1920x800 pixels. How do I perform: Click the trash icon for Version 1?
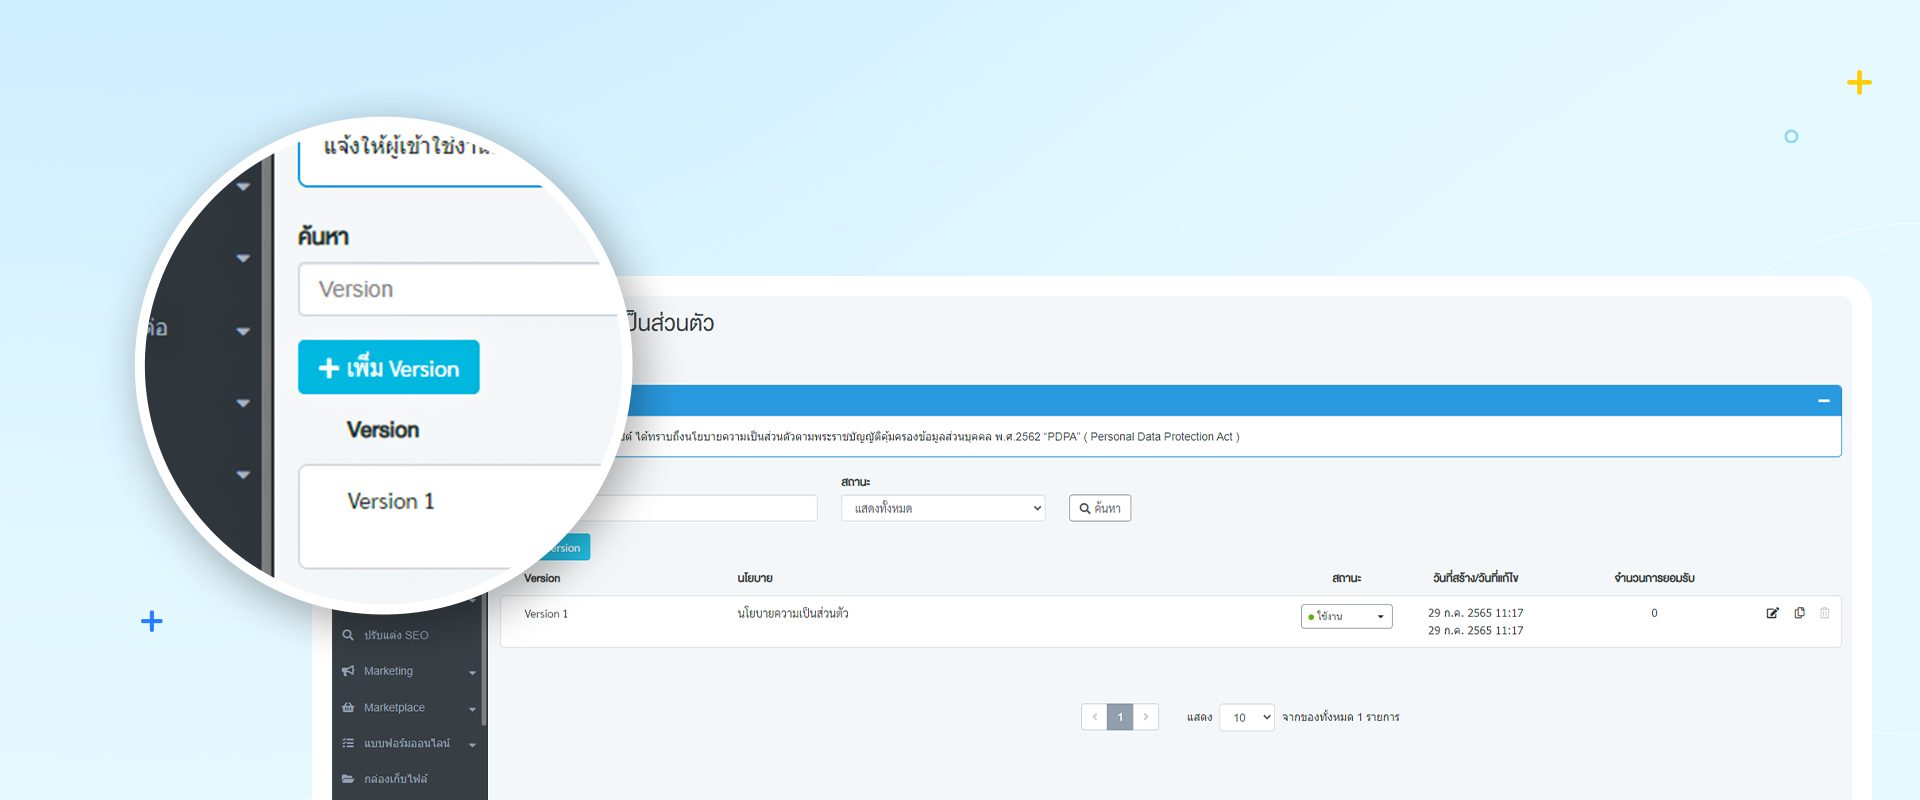tap(1824, 613)
